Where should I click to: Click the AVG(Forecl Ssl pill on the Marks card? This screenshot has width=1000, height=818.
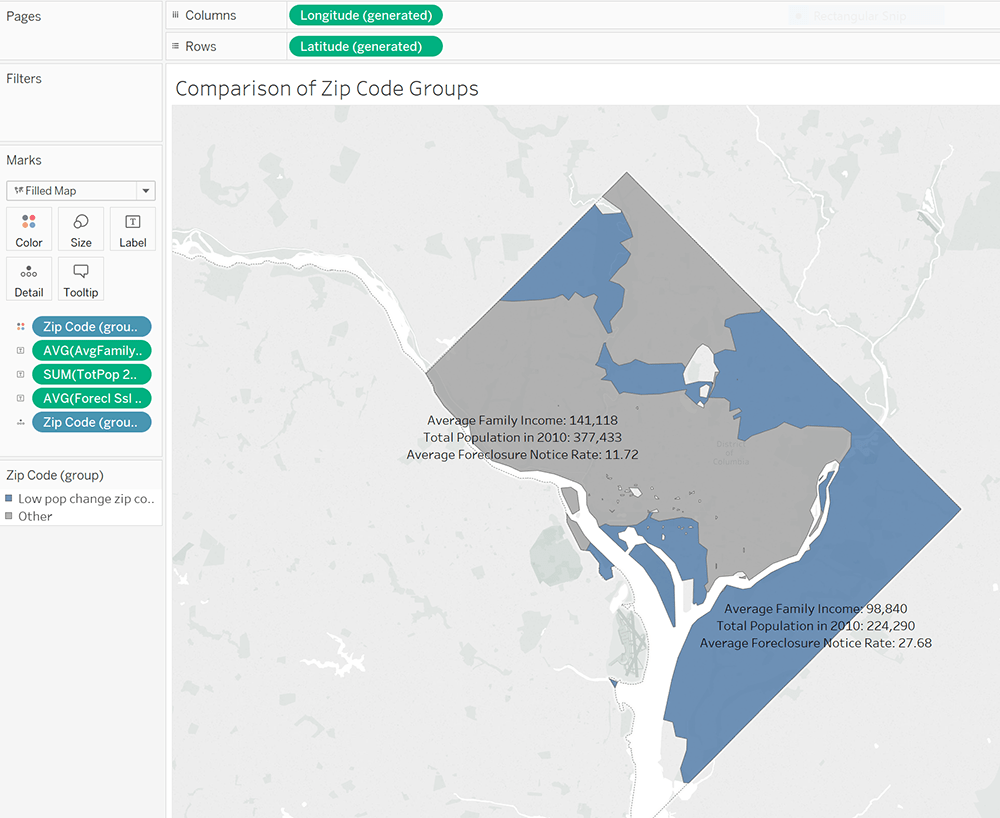[x=91, y=398]
